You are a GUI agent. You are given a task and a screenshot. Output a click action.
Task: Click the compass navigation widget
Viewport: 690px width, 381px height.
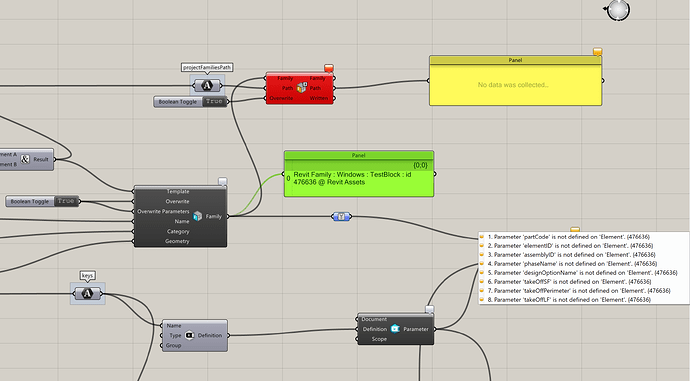point(618,10)
